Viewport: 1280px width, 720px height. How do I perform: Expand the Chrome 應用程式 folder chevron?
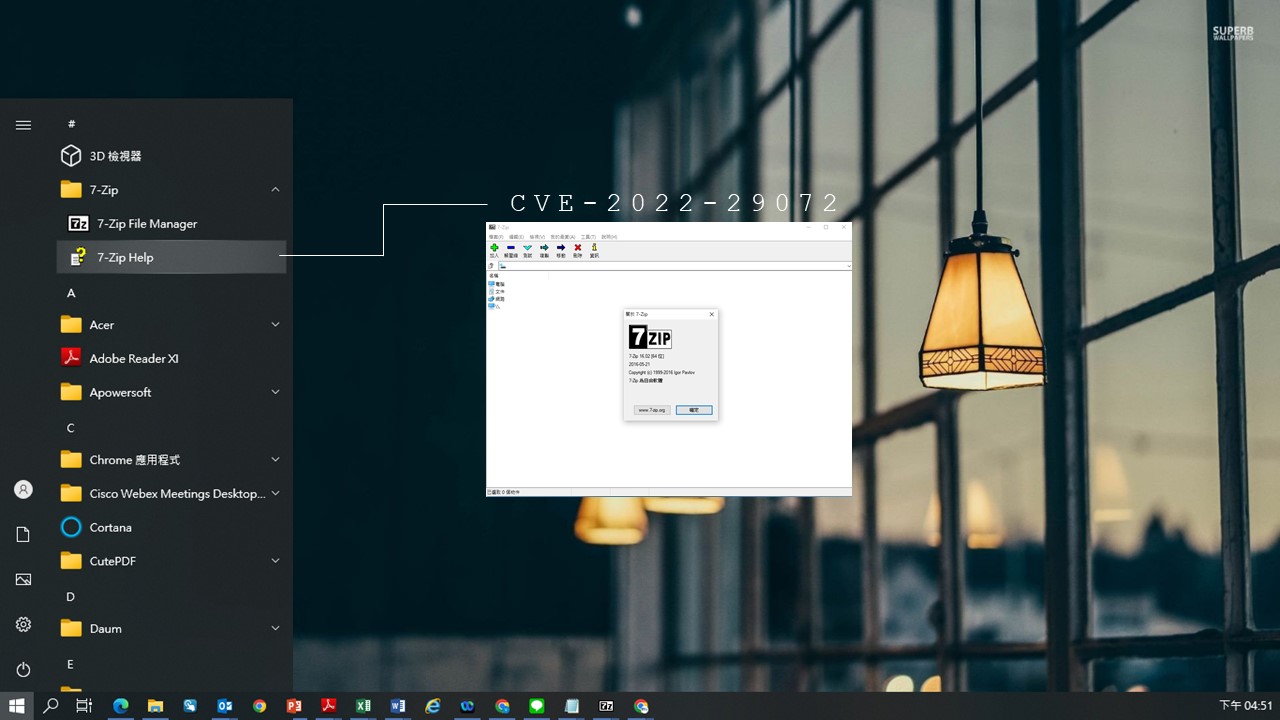[x=275, y=460]
